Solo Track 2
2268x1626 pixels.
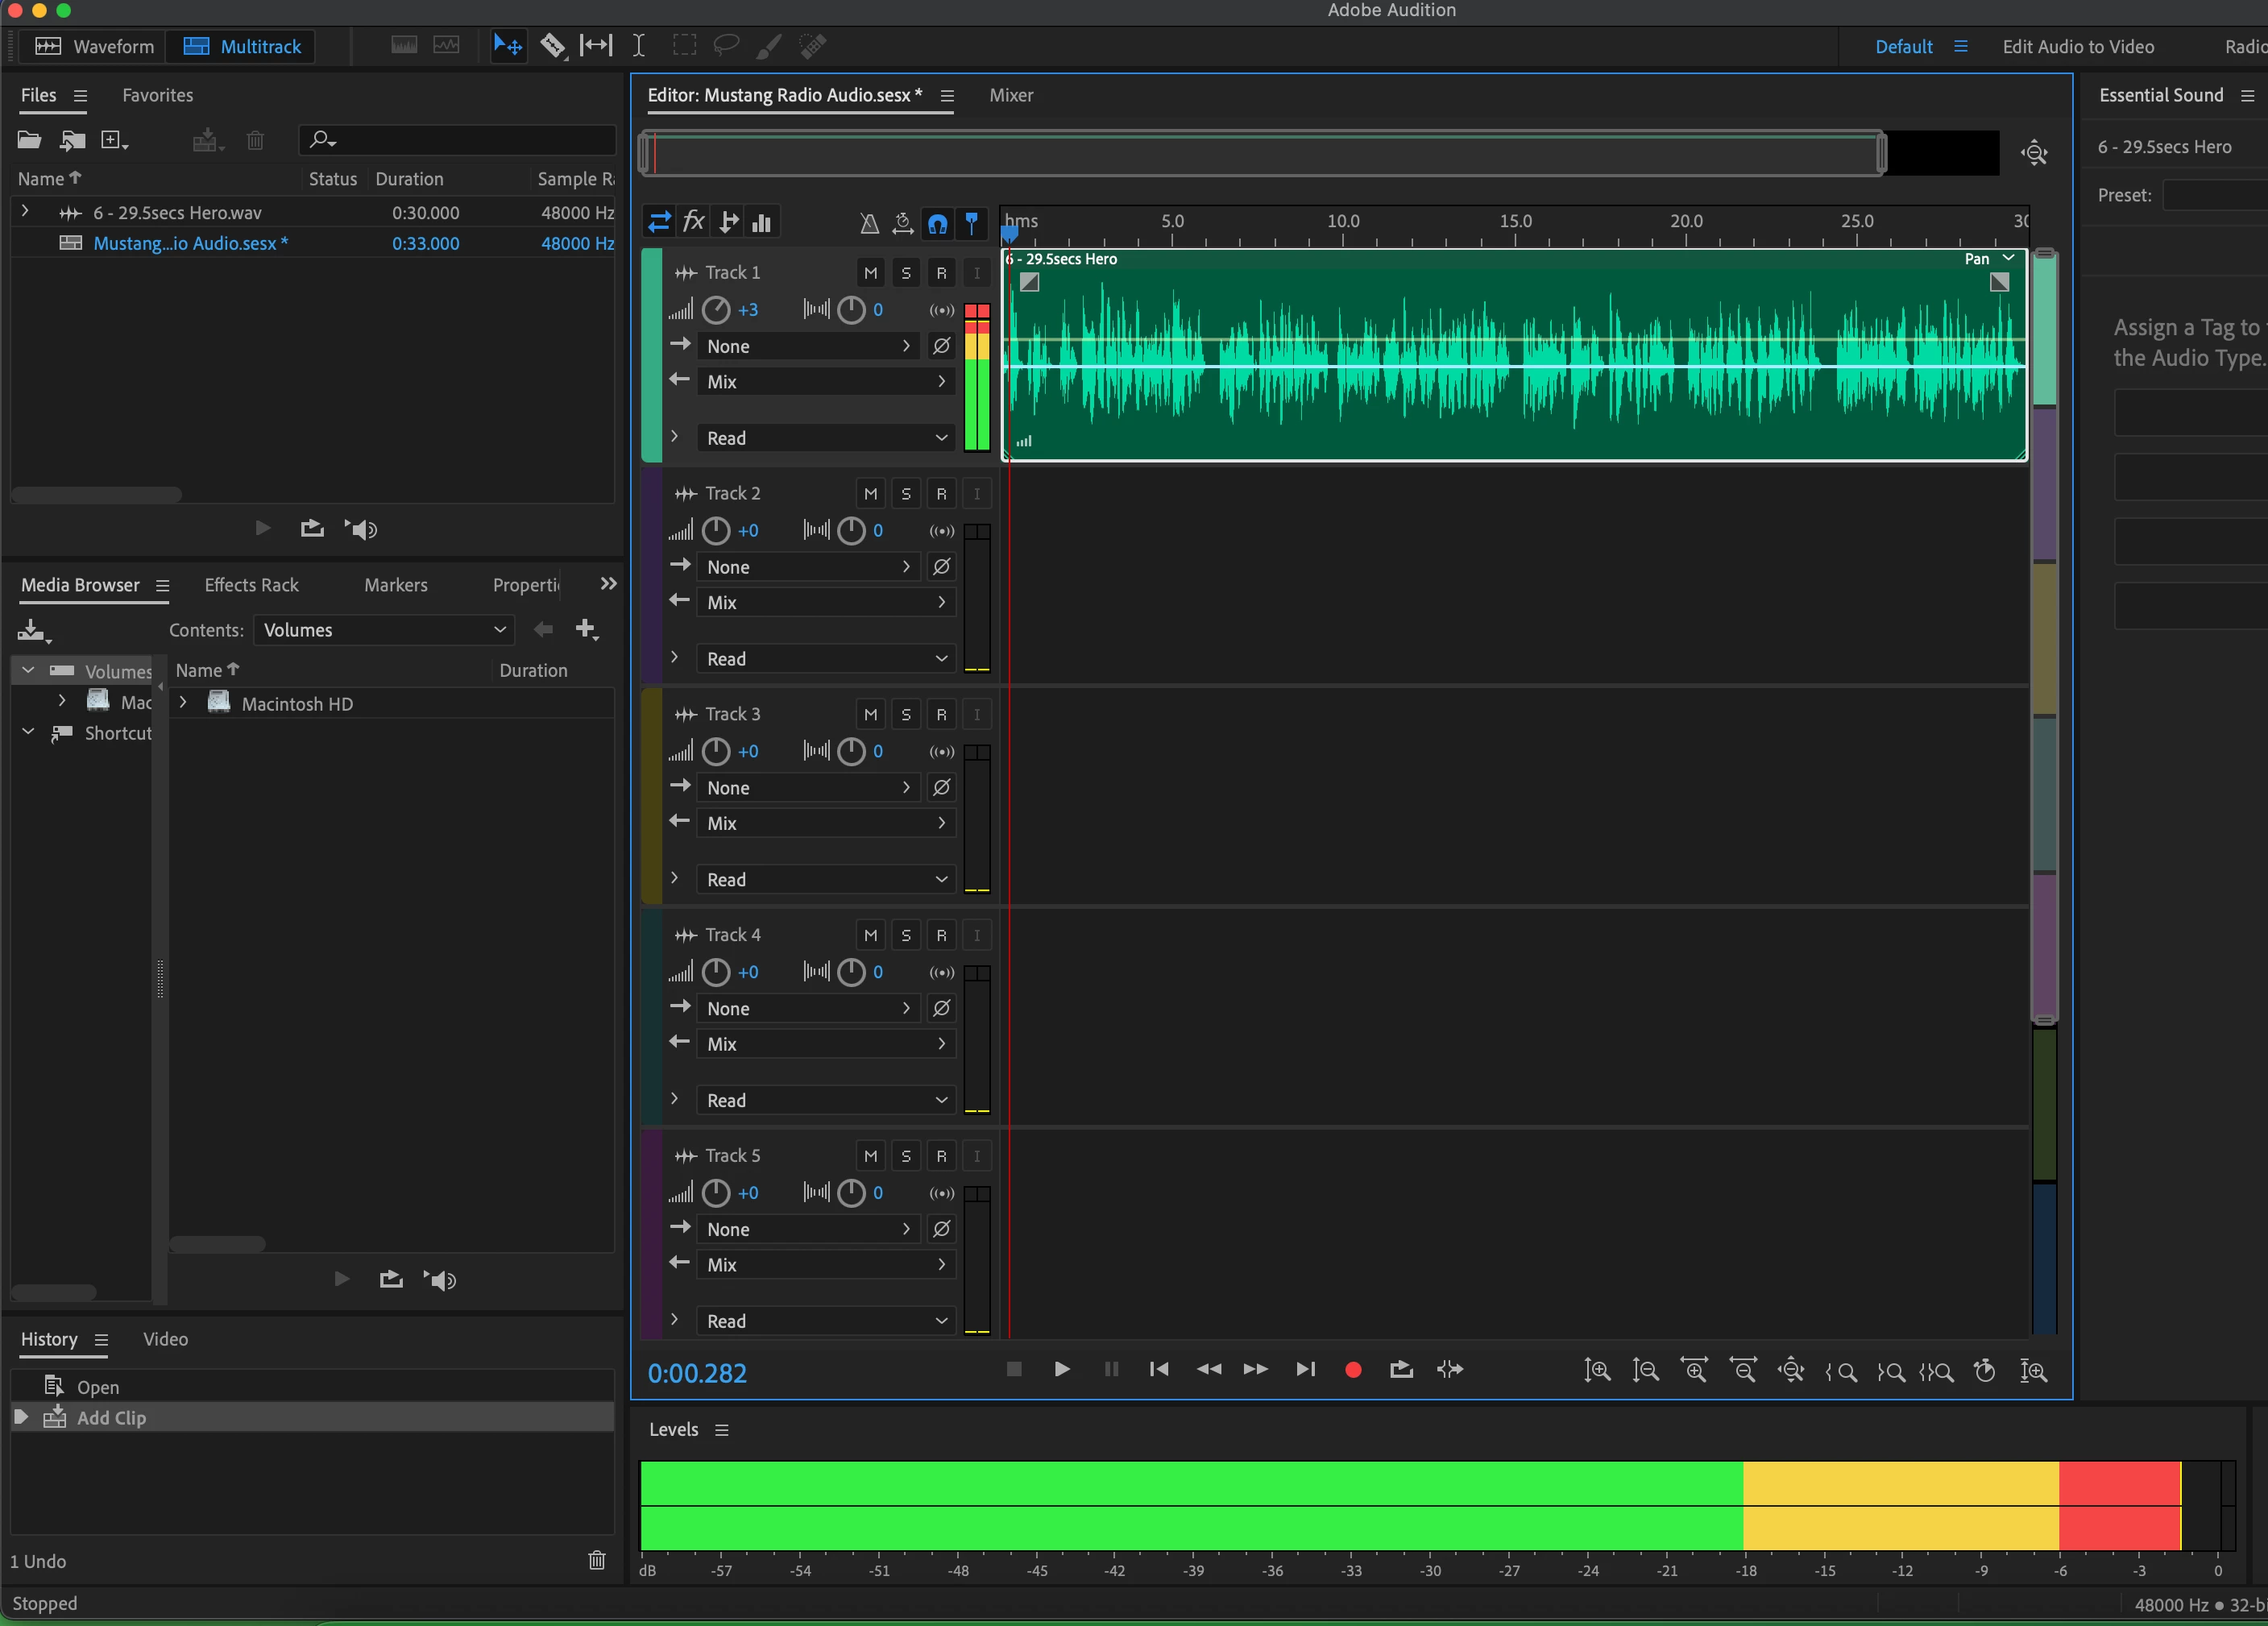(905, 494)
